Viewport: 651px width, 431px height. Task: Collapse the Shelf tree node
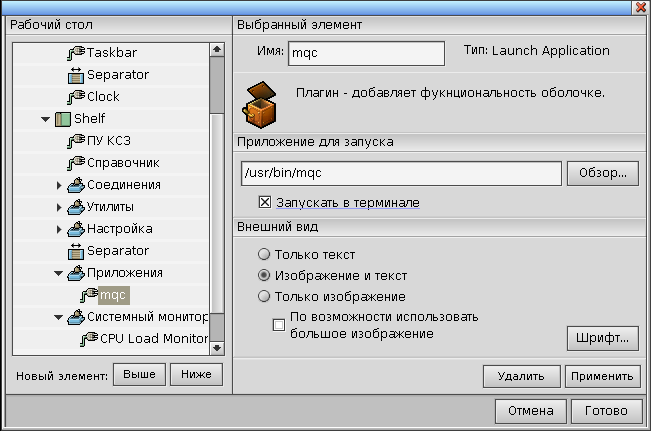click(x=46, y=119)
